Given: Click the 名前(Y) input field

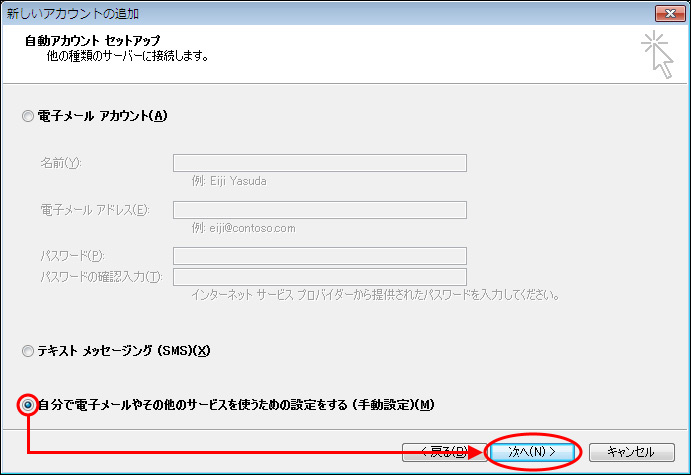Looking at the screenshot, I should [x=320, y=163].
